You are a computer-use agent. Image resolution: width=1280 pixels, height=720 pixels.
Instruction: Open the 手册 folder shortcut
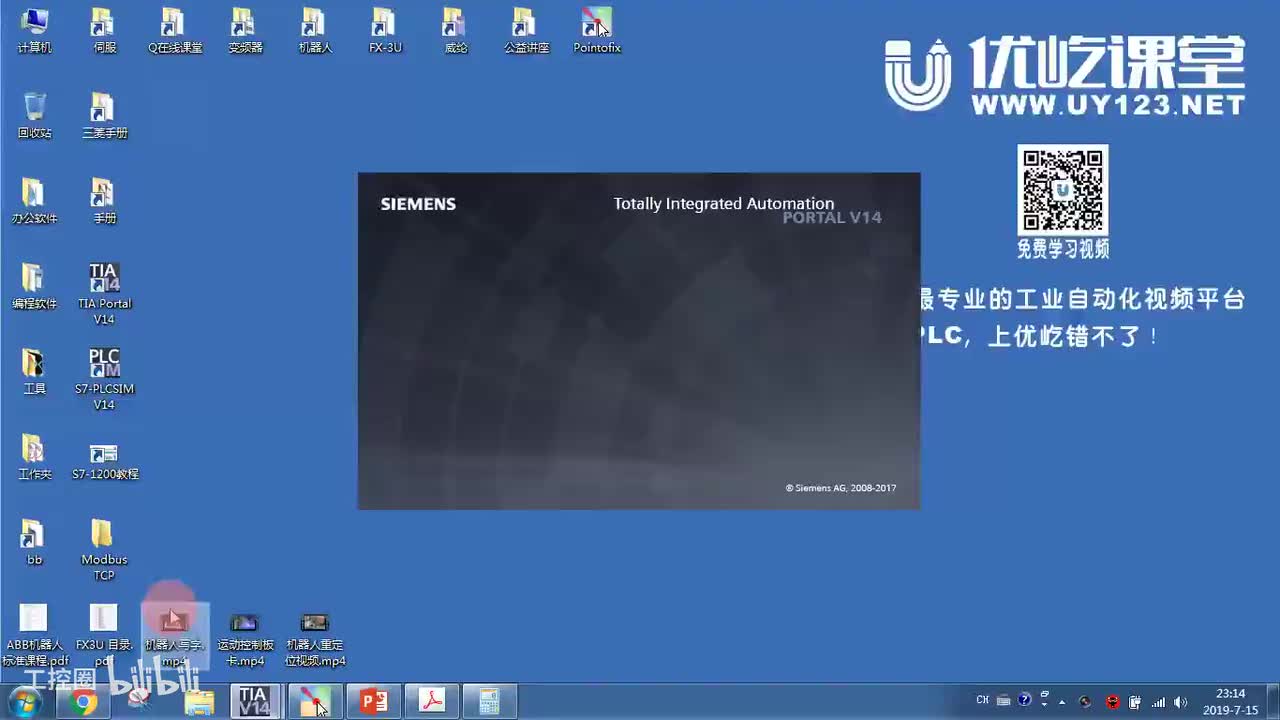104,200
